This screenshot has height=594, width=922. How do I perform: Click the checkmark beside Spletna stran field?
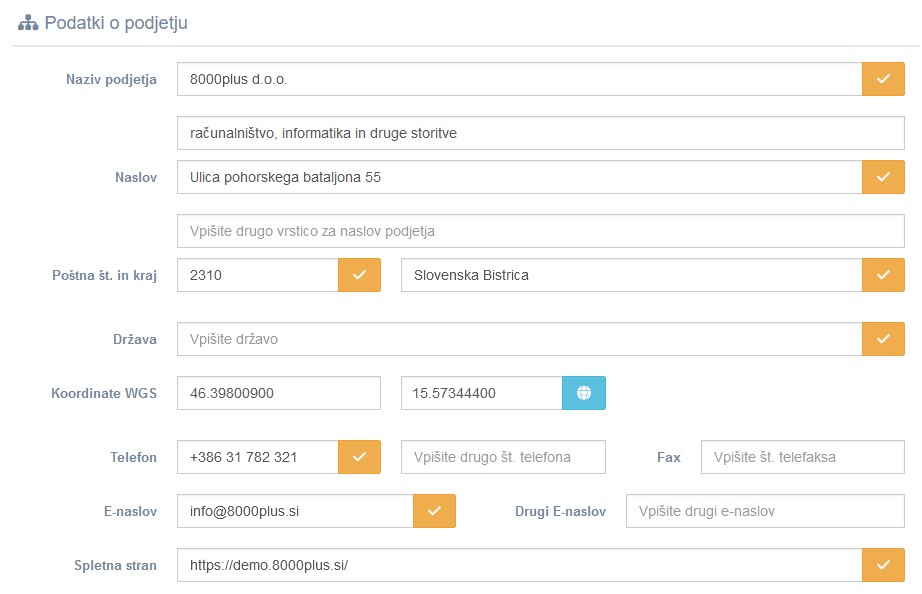click(x=883, y=565)
